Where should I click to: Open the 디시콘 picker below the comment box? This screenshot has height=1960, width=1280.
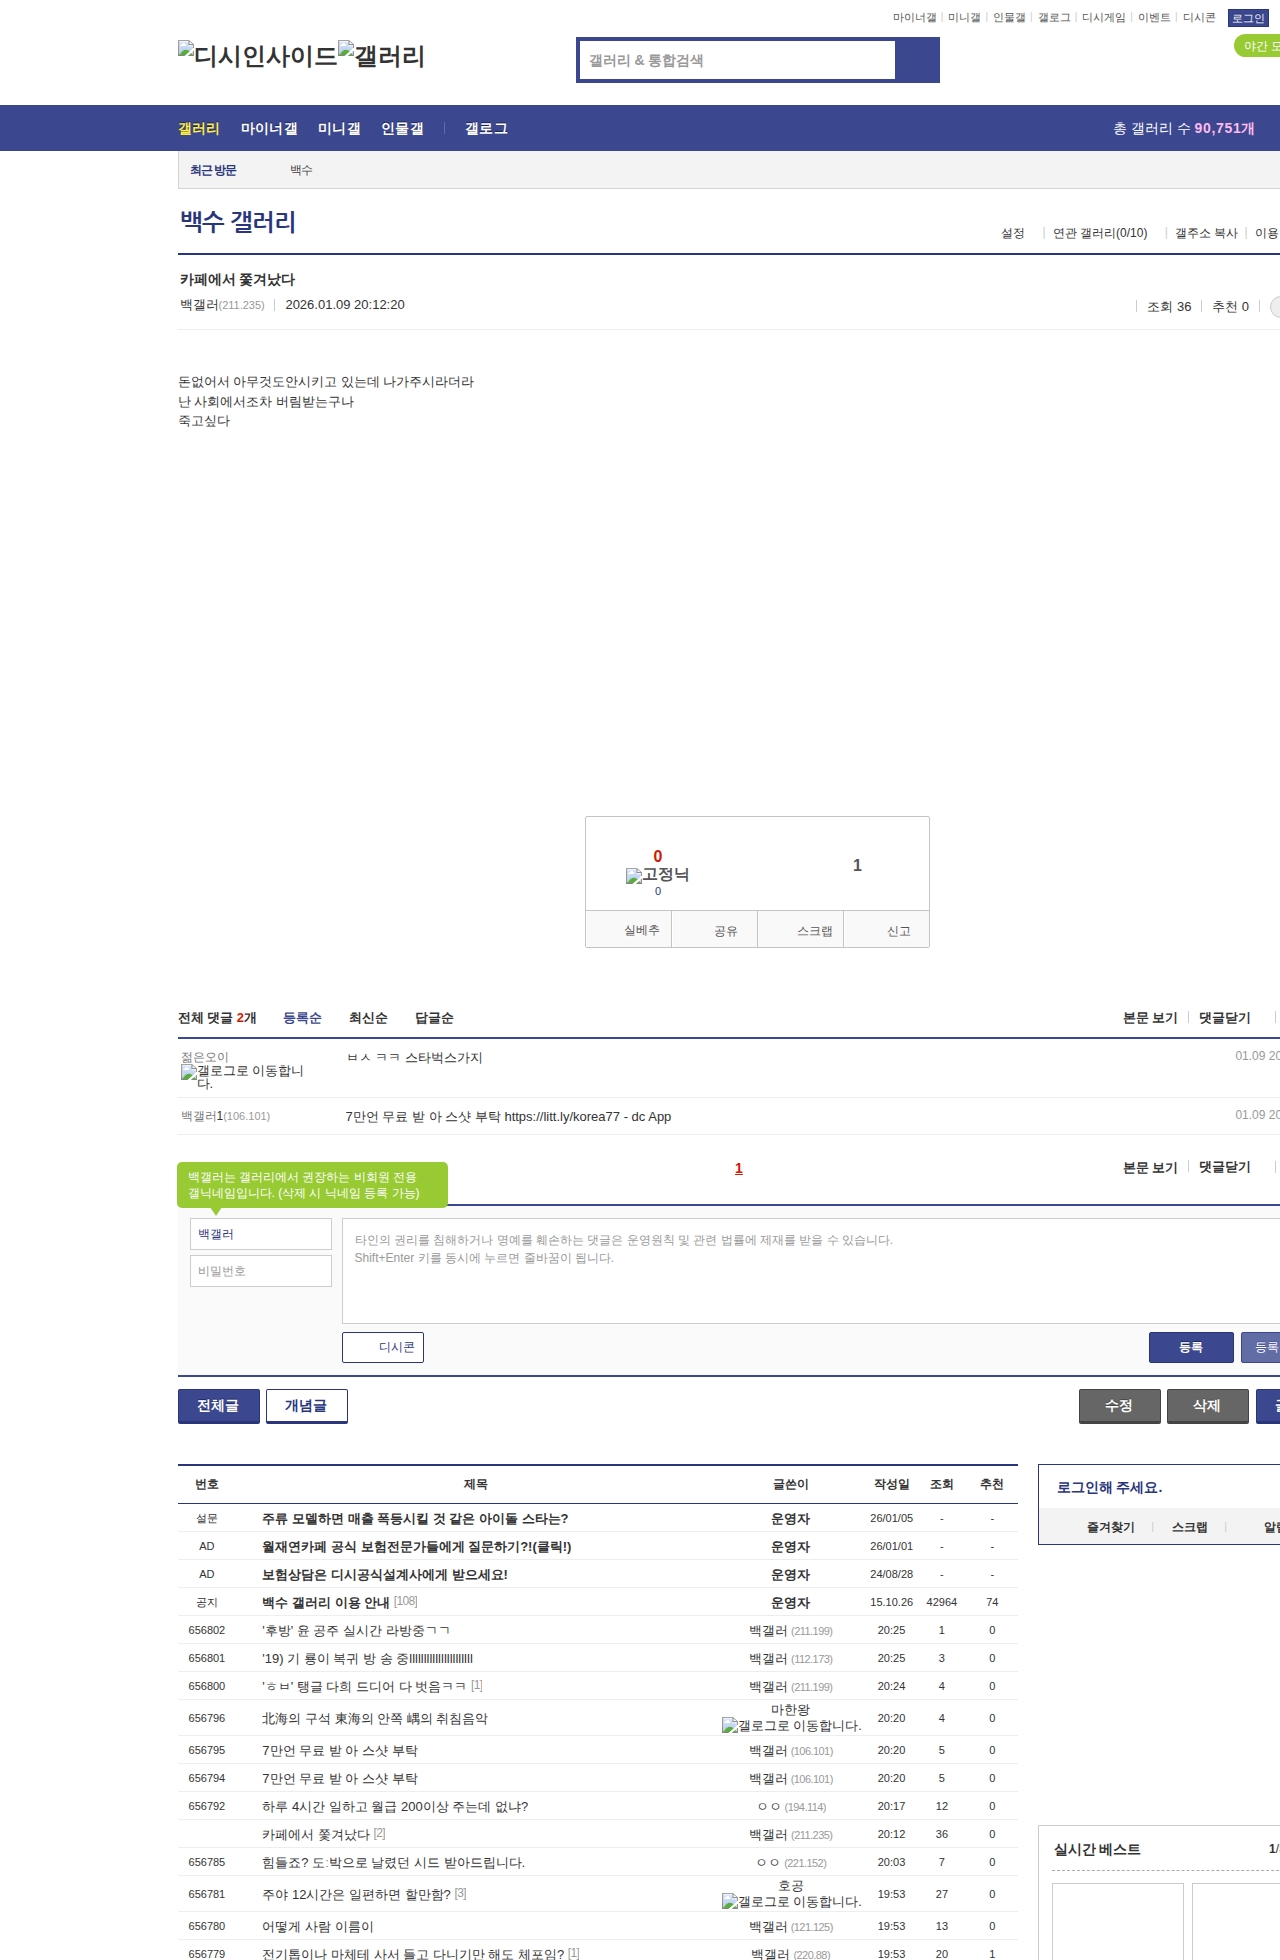click(383, 1347)
